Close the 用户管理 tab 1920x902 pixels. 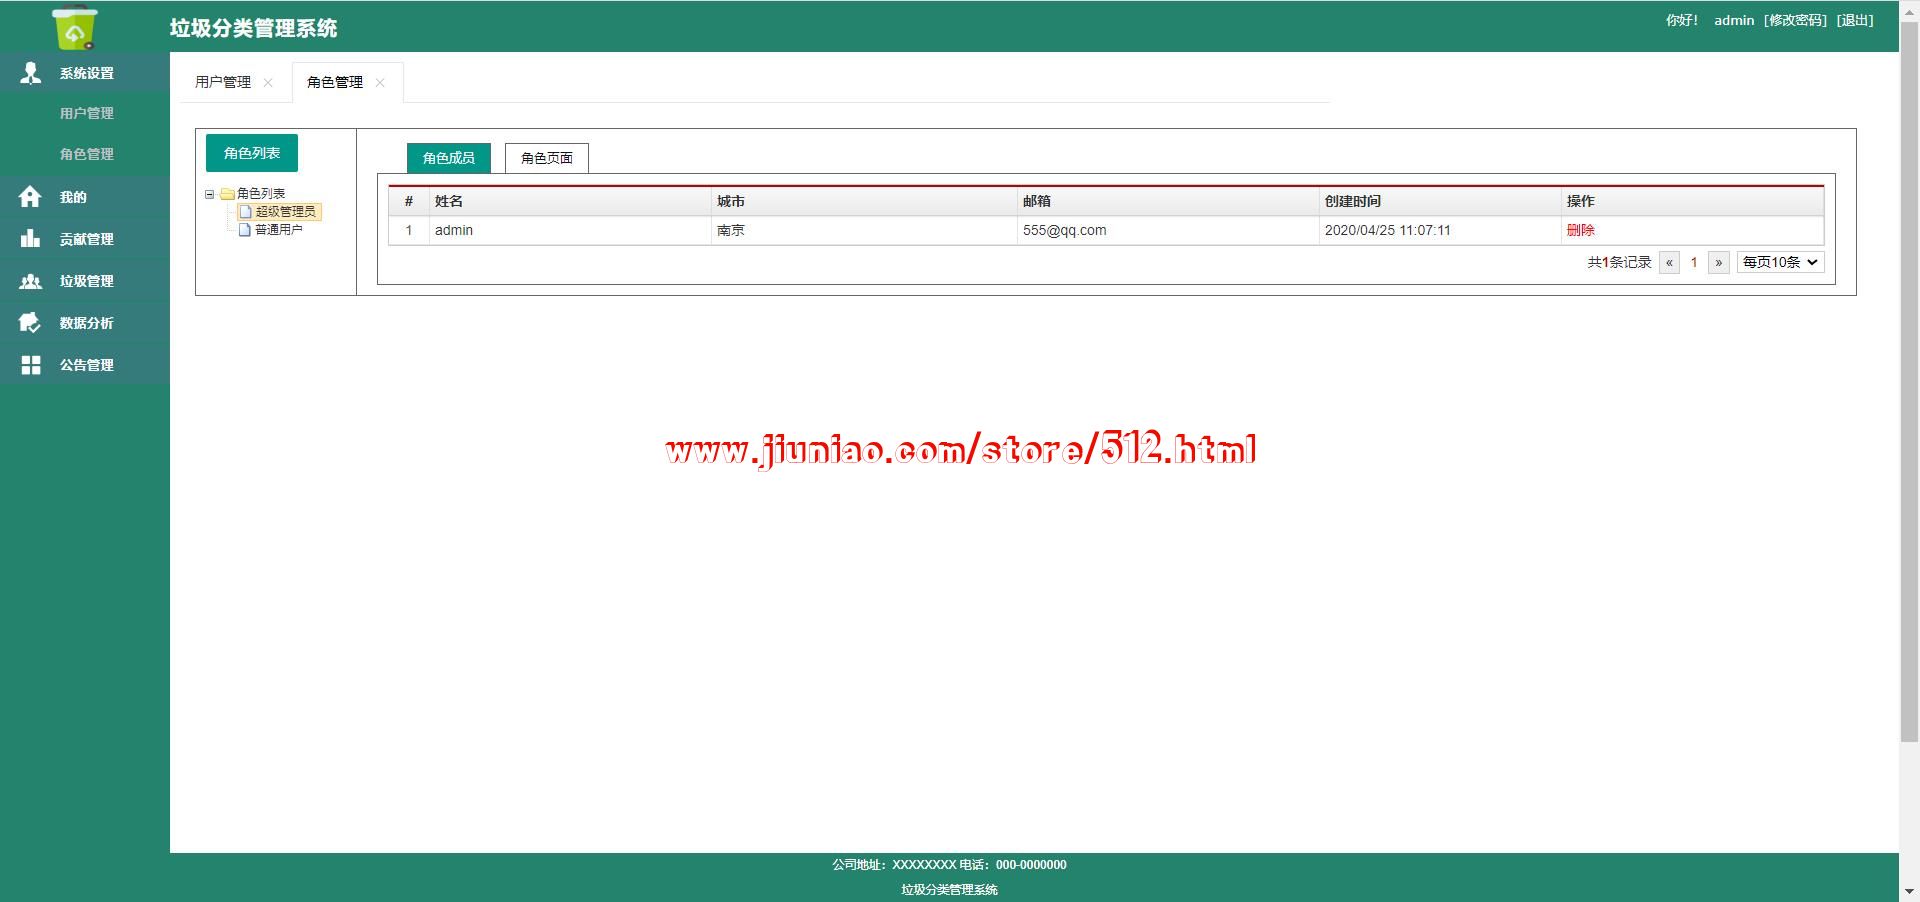pos(268,83)
